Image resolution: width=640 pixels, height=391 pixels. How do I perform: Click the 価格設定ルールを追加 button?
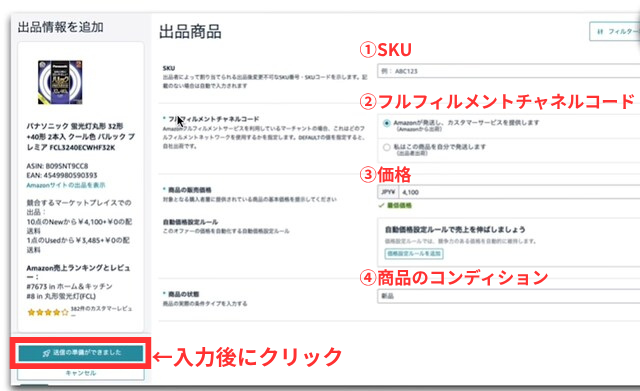(414, 253)
